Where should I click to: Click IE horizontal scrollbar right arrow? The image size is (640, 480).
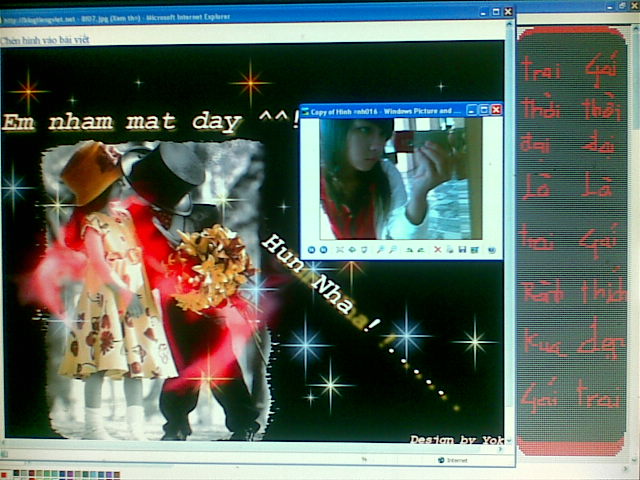click(501, 449)
